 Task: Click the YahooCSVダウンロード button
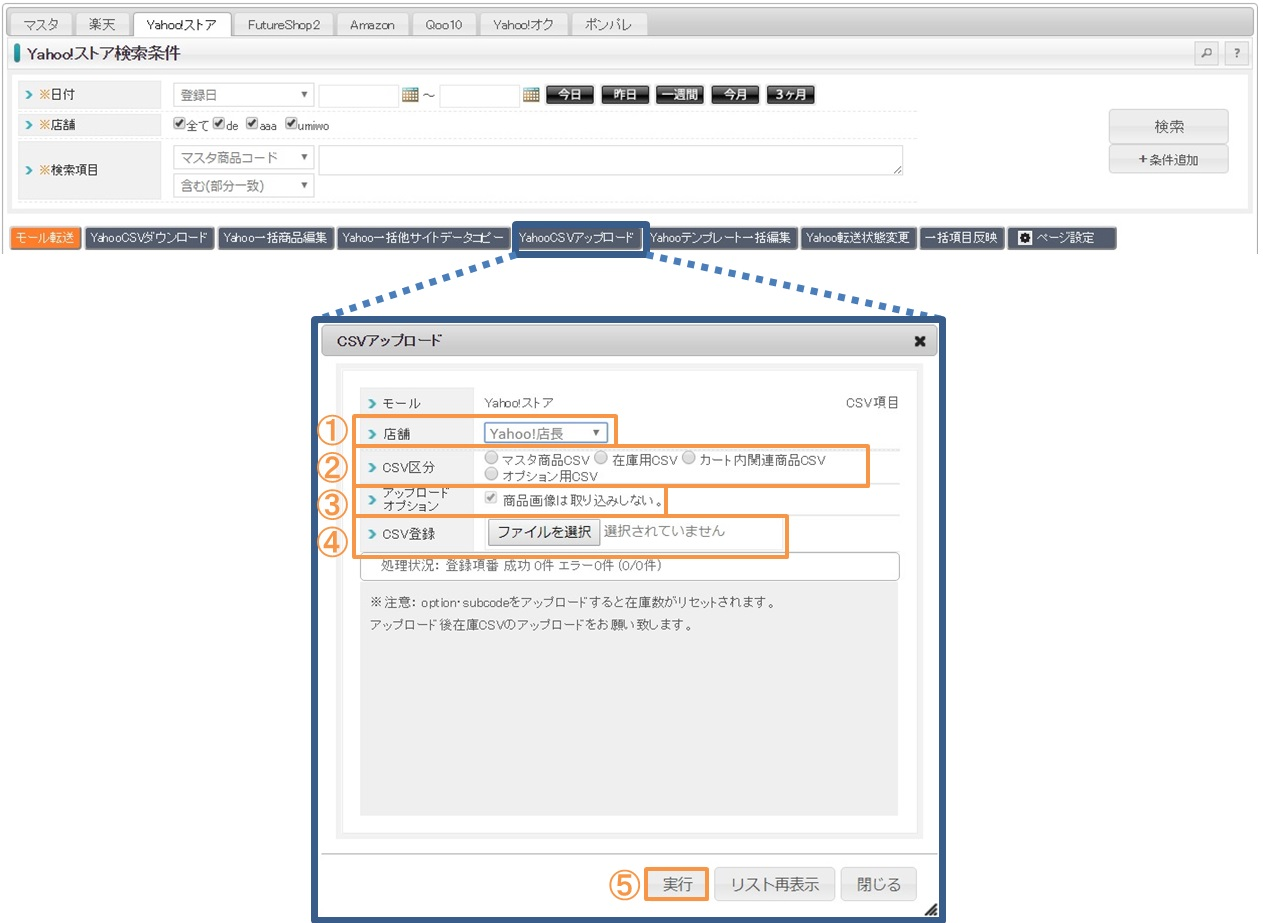point(149,238)
